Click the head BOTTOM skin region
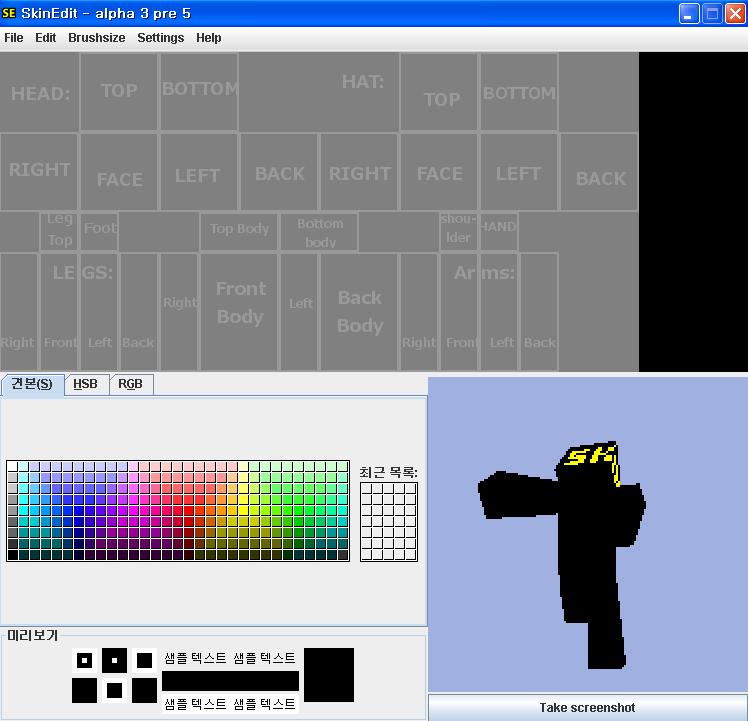The width and height of the screenshot is (748, 721). [x=199, y=91]
